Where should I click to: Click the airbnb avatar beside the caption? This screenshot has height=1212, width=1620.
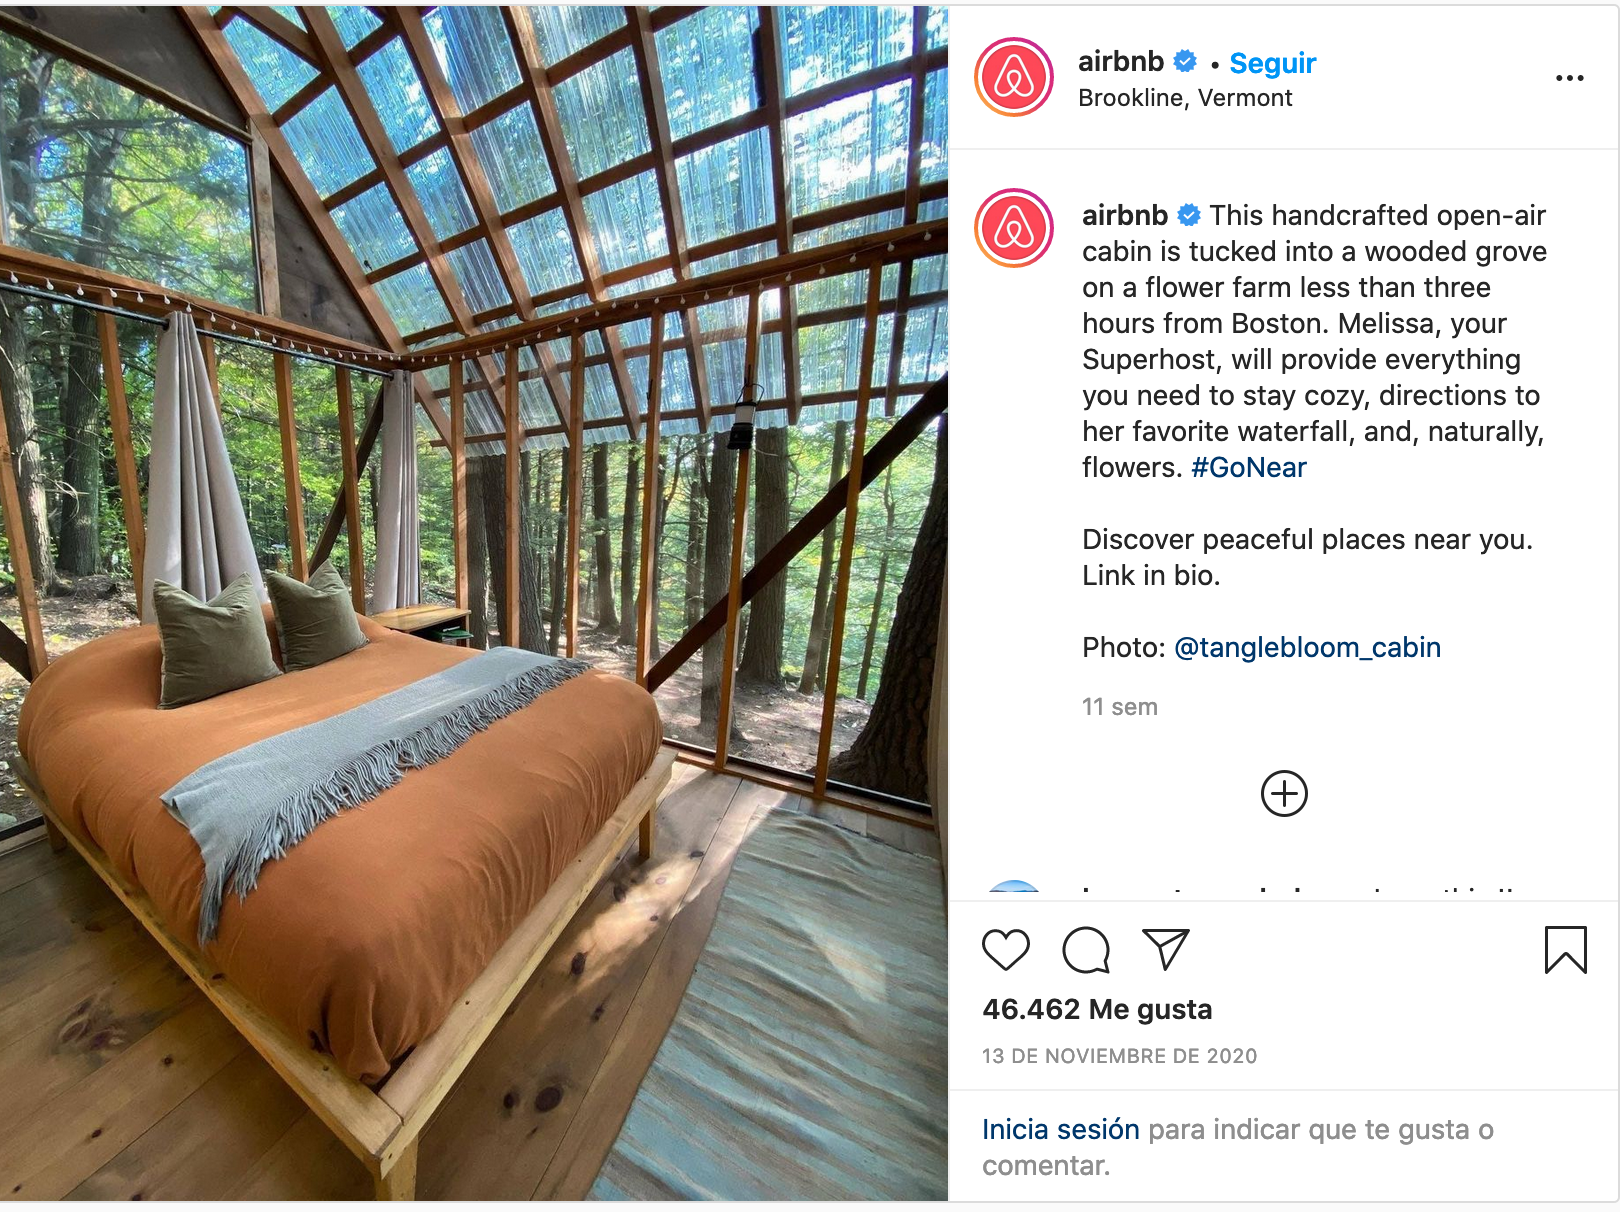[x=1014, y=228]
